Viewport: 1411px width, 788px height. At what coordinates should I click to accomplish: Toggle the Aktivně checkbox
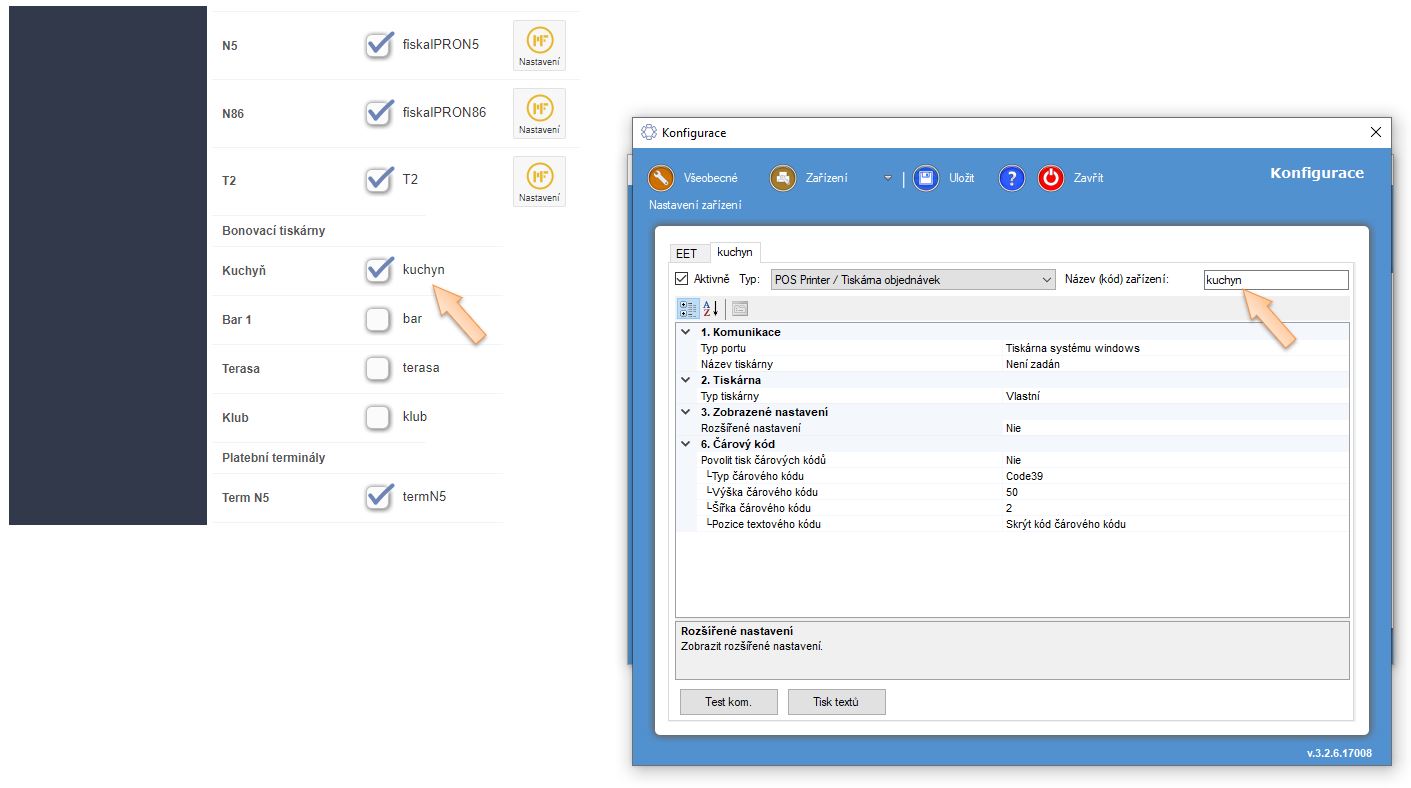(682, 280)
